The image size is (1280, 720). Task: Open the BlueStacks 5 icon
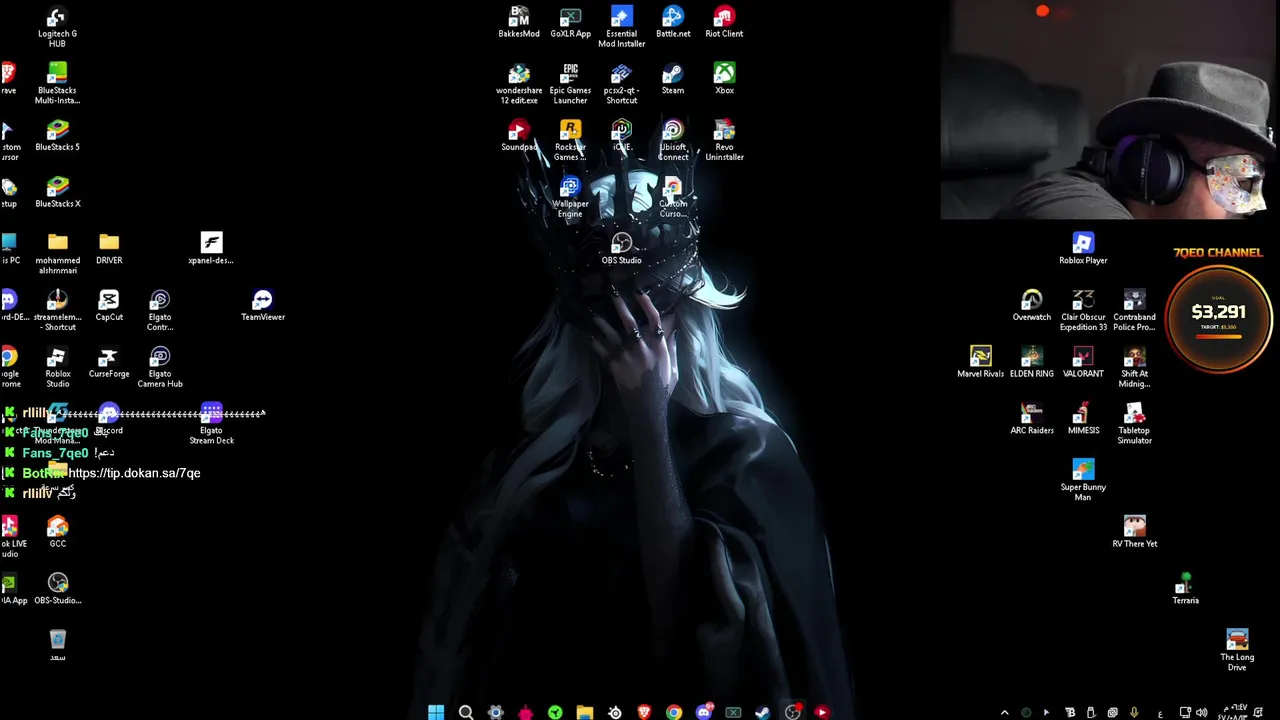(x=57, y=136)
